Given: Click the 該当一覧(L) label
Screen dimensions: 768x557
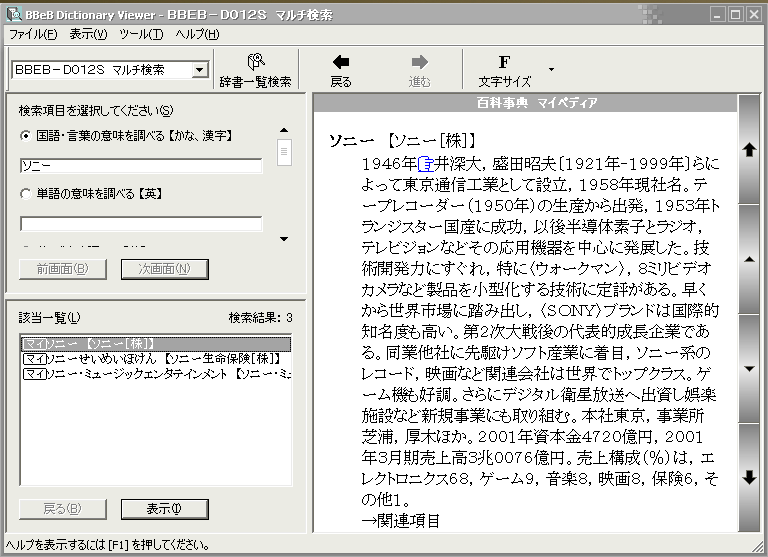Looking at the screenshot, I should (49, 318).
